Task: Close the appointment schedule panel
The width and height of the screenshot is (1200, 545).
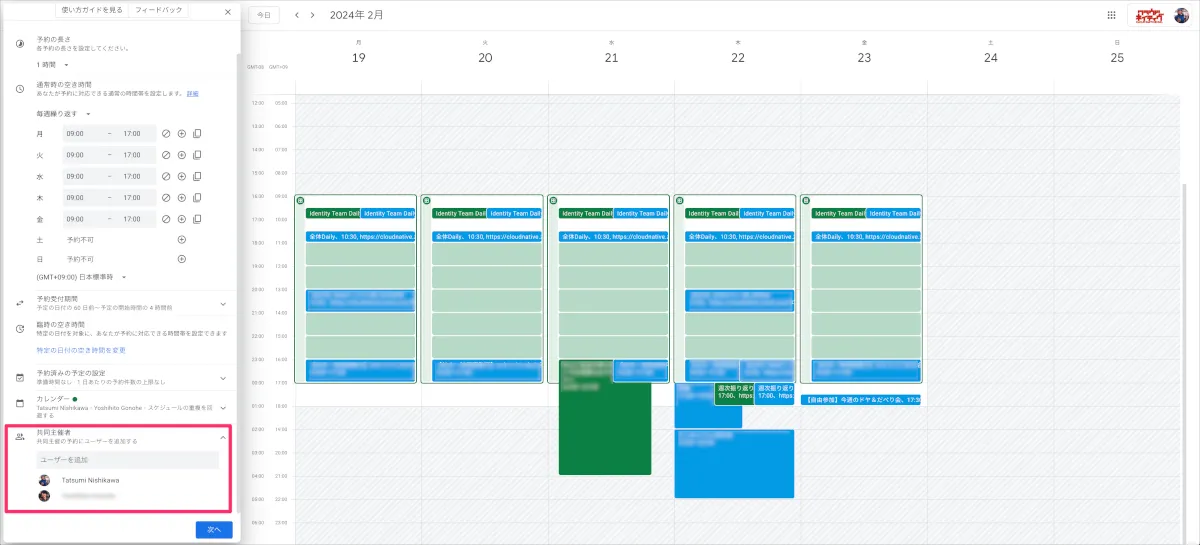Action: (x=228, y=12)
